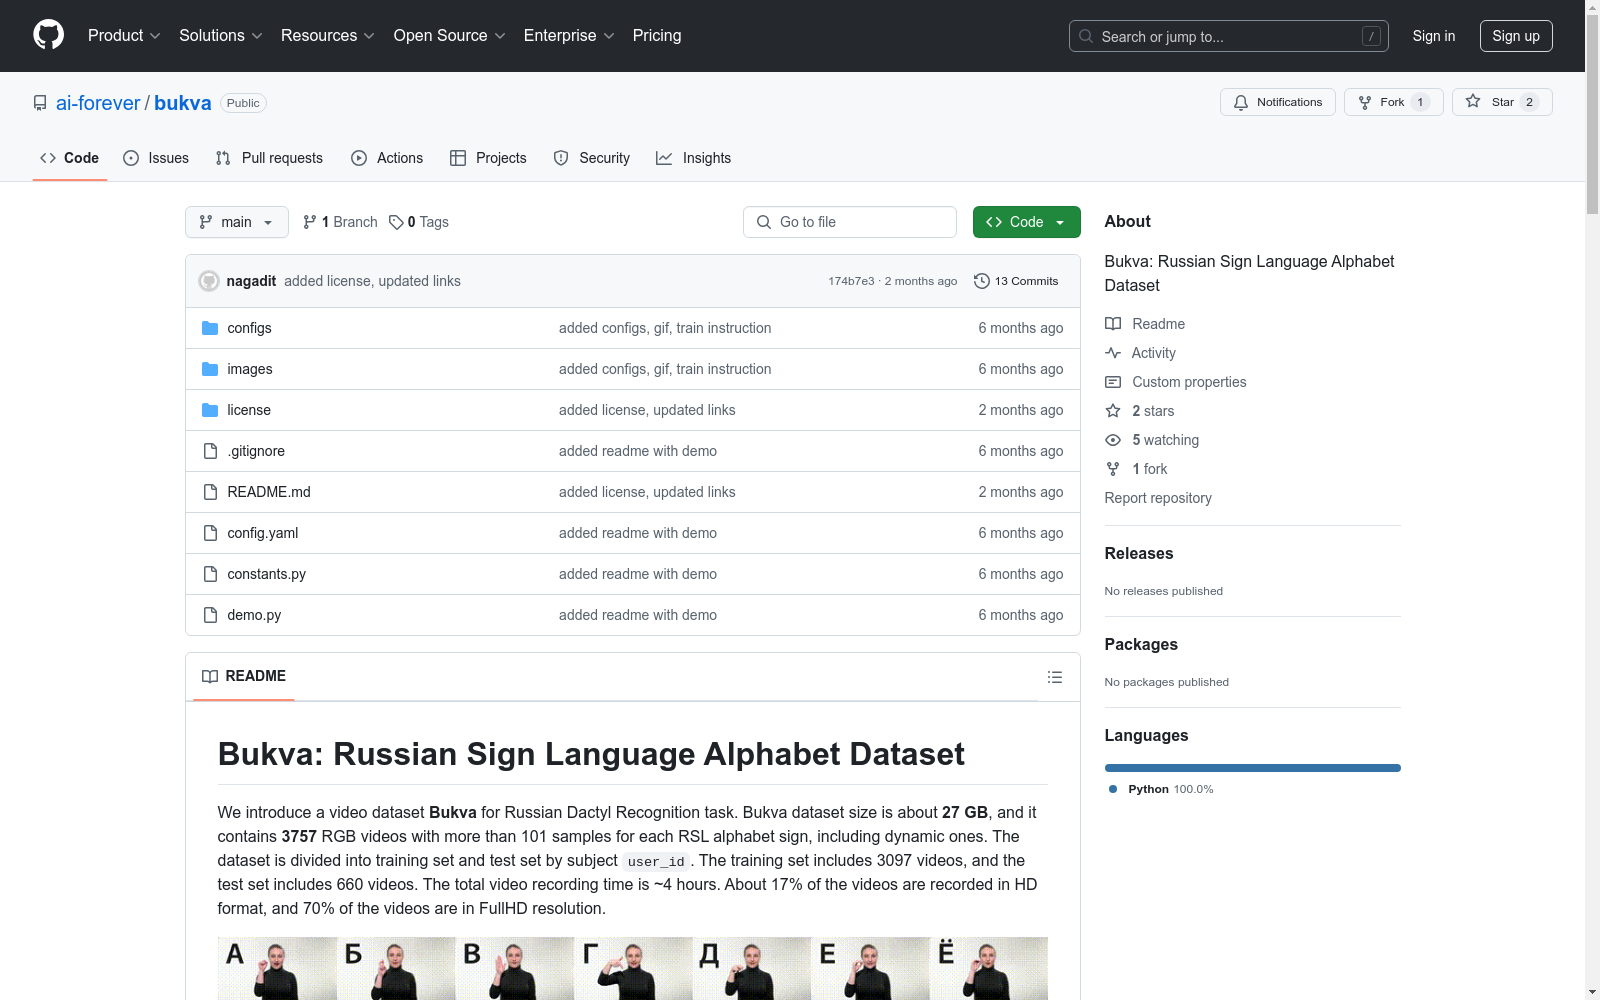Click the eye icon next to watching
Viewport: 1600px width, 1000px height.
click(x=1113, y=440)
